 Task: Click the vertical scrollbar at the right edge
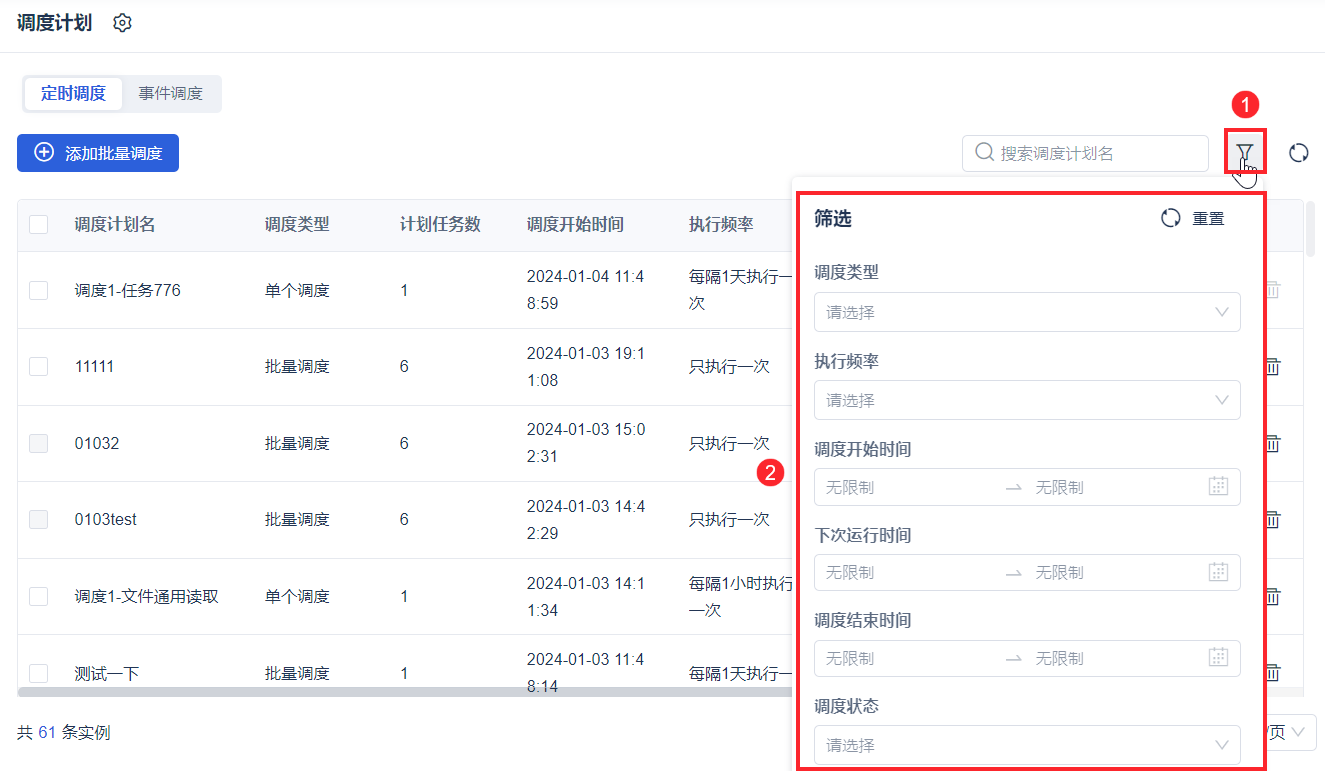1310,228
